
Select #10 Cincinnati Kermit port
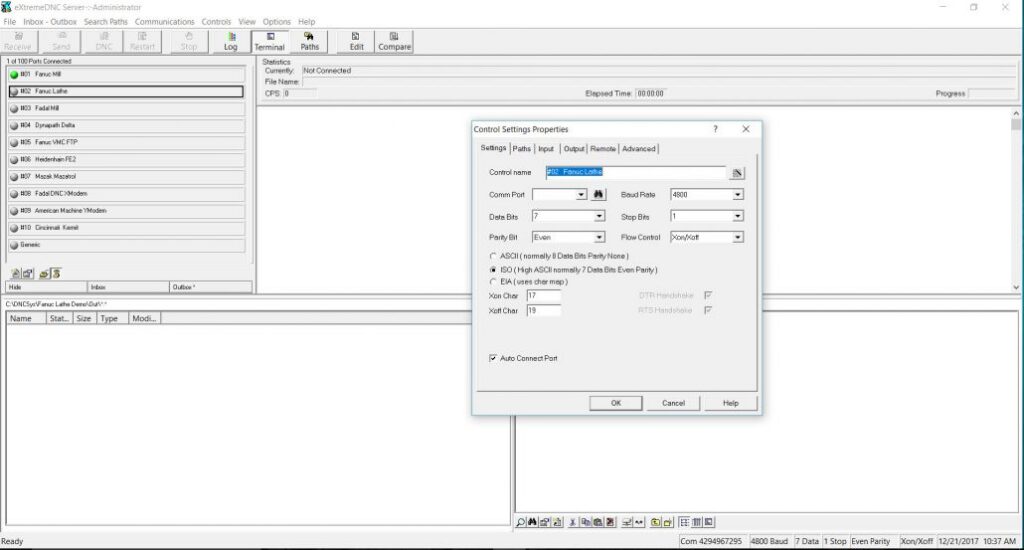(127, 227)
